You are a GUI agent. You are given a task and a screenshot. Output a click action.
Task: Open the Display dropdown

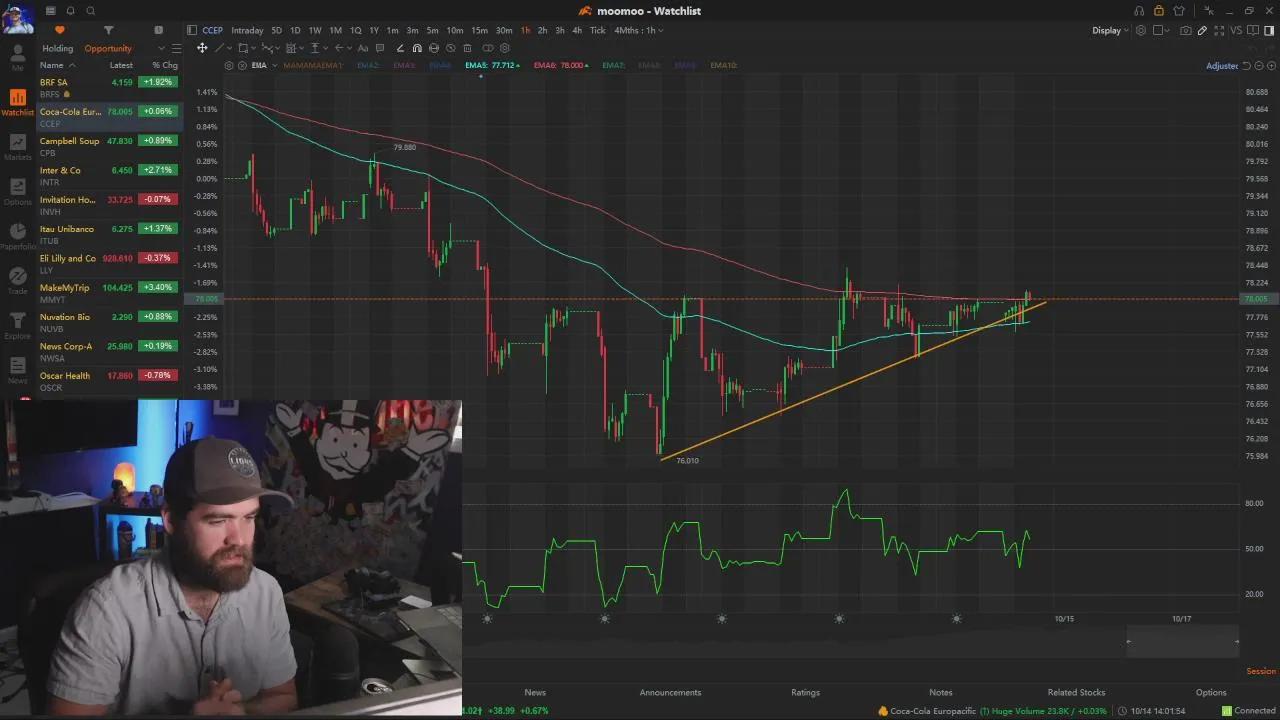point(1110,30)
